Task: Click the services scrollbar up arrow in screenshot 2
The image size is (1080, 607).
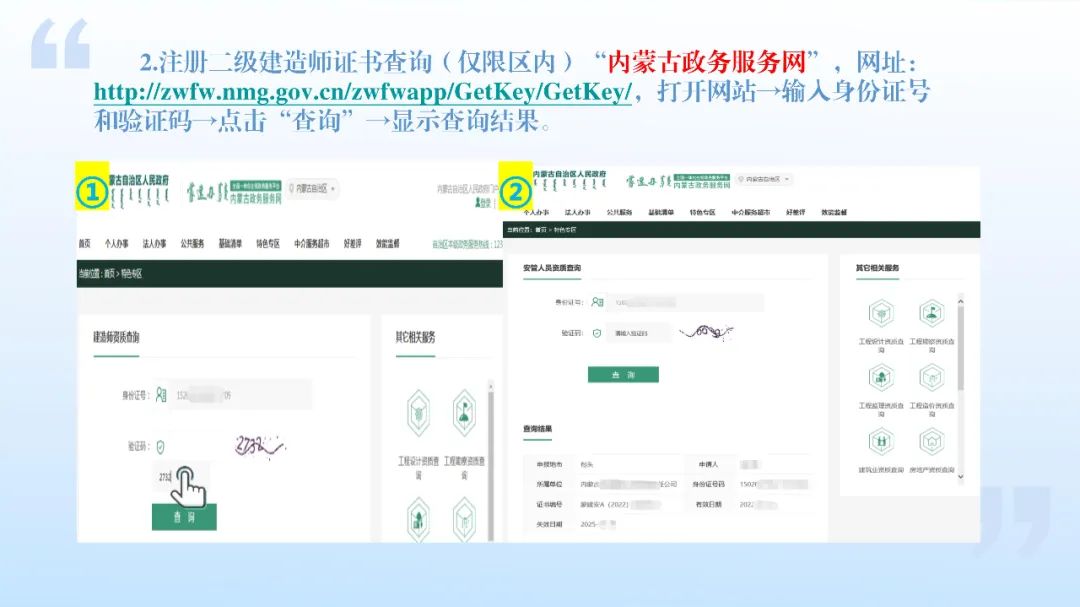Action: pyautogui.click(x=960, y=301)
